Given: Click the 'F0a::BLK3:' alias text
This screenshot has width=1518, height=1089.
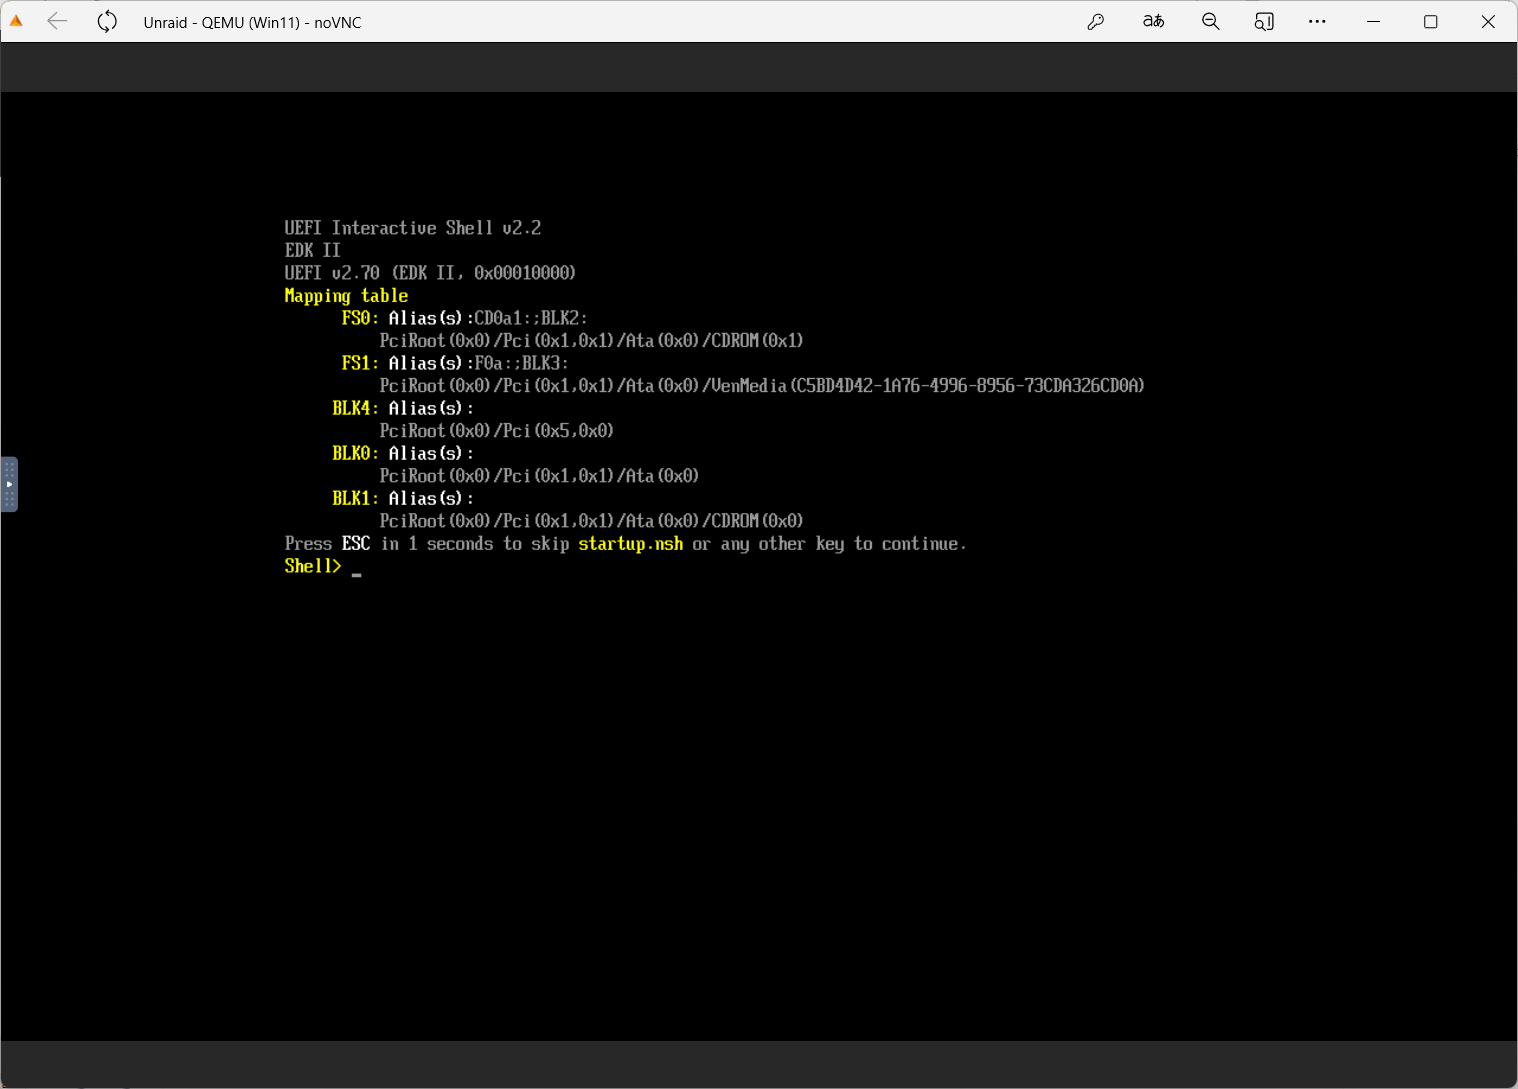Looking at the screenshot, I should point(521,363).
